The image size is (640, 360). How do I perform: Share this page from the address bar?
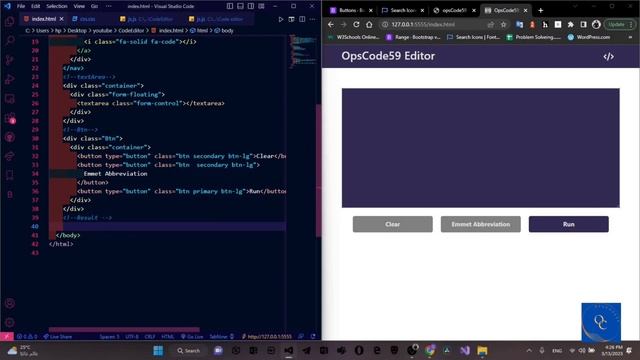click(x=491, y=24)
